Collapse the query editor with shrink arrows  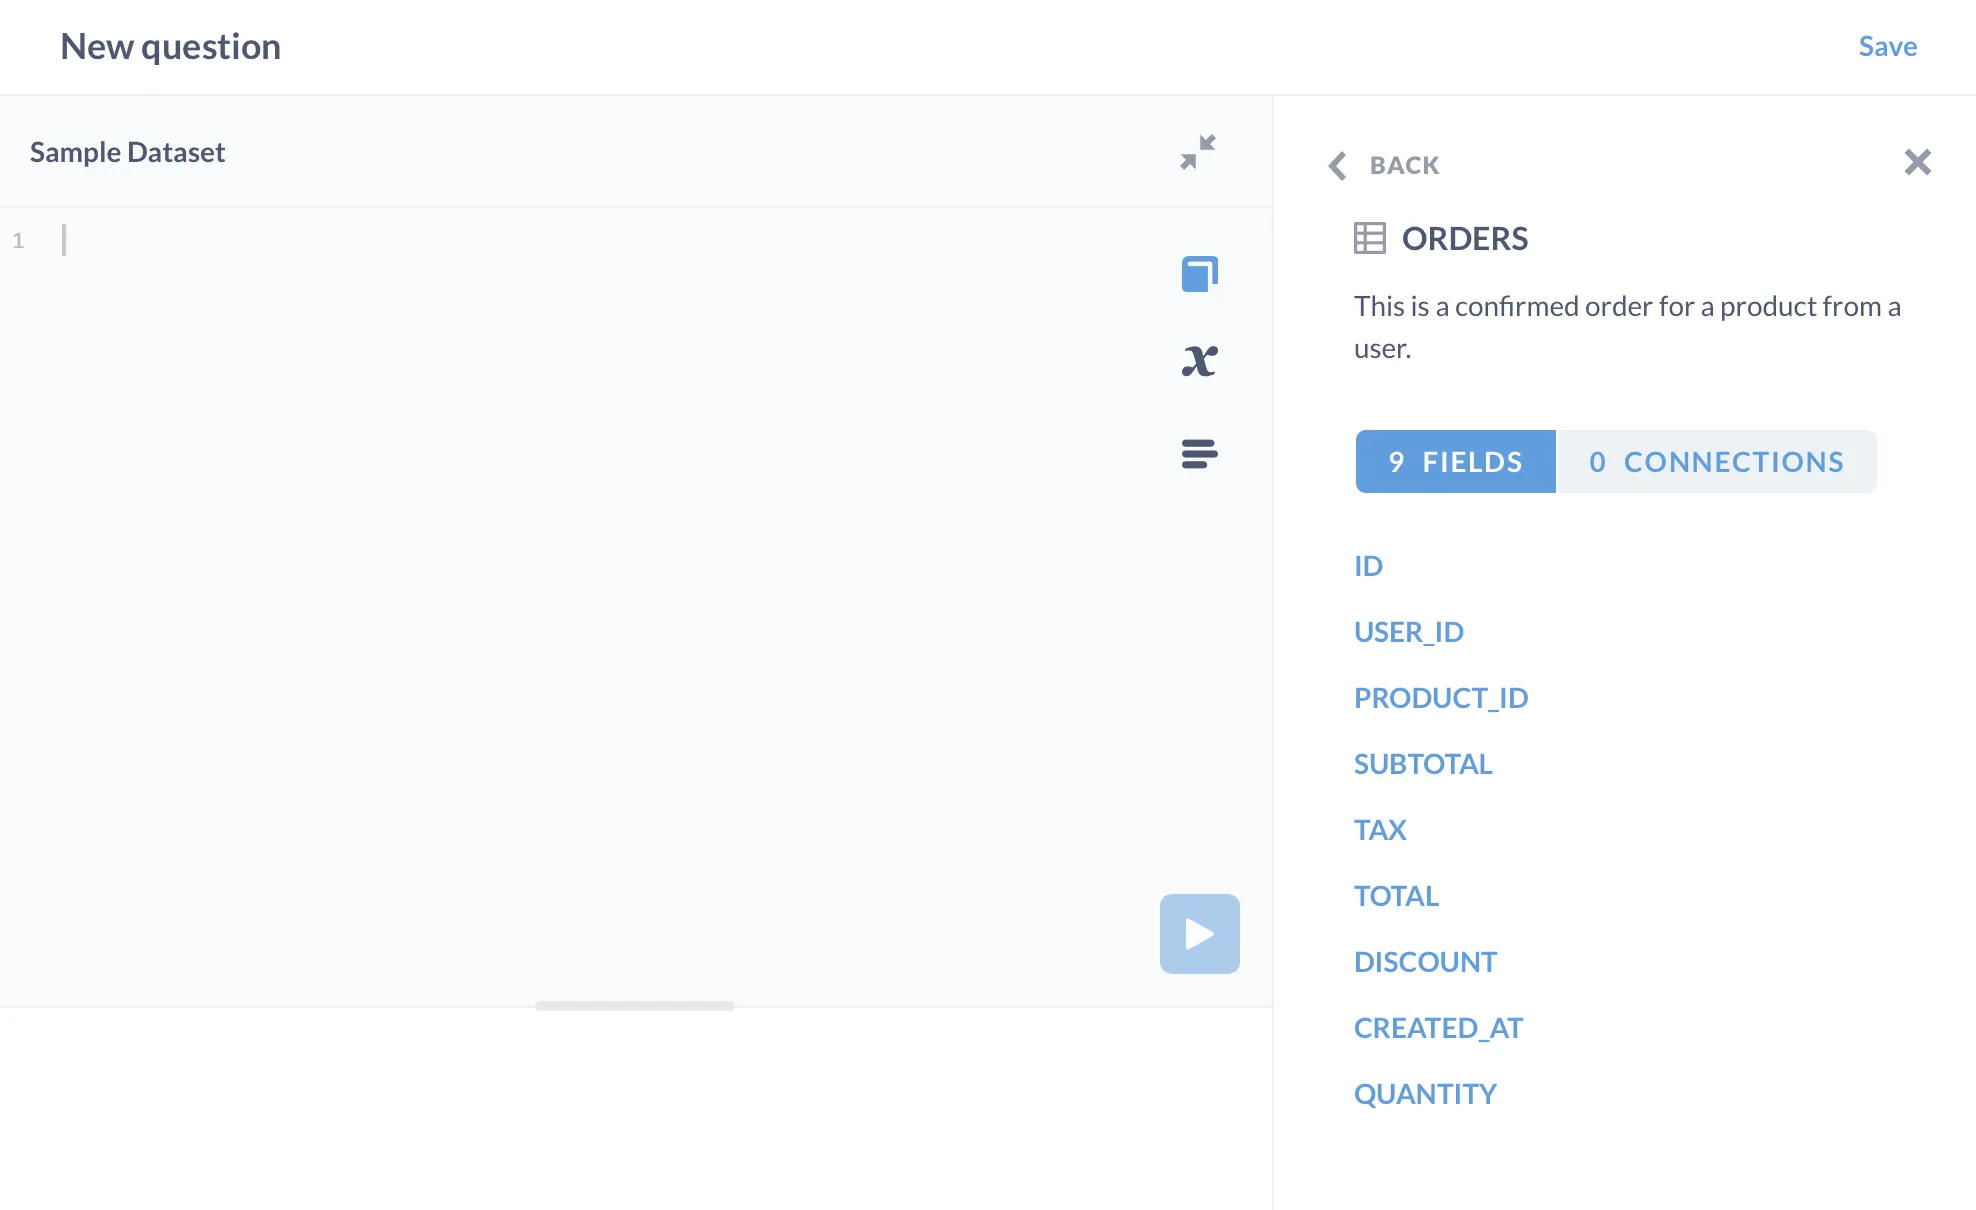coord(1199,151)
